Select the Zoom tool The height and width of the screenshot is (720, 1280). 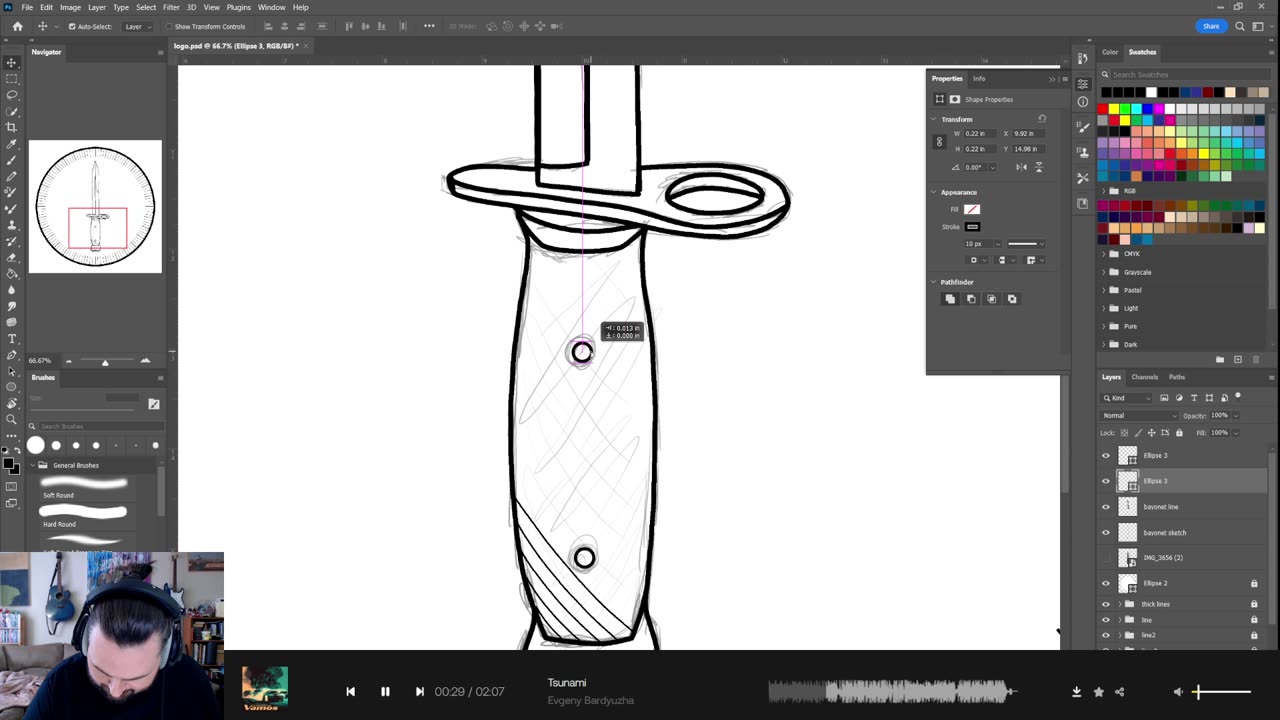12,419
